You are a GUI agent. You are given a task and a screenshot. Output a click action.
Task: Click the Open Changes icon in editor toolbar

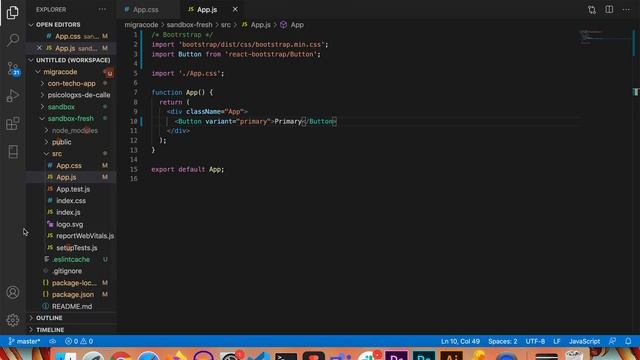(x=592, y=9)
